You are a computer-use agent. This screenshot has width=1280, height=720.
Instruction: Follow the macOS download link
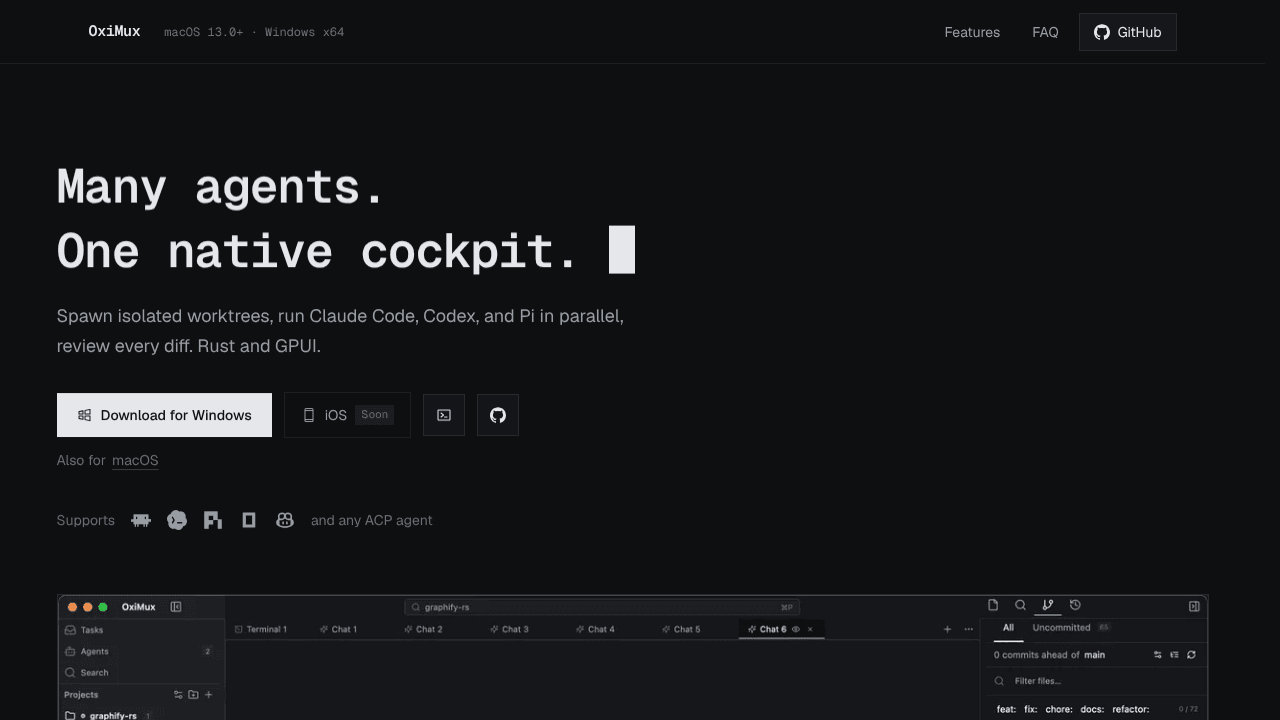[x=135, y=460]
